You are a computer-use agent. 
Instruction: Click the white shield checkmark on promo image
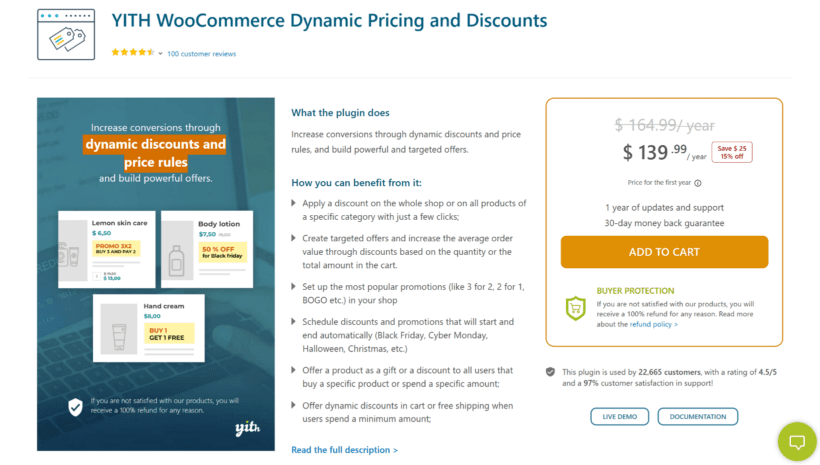pyautogui.click(x=75, y=407)
